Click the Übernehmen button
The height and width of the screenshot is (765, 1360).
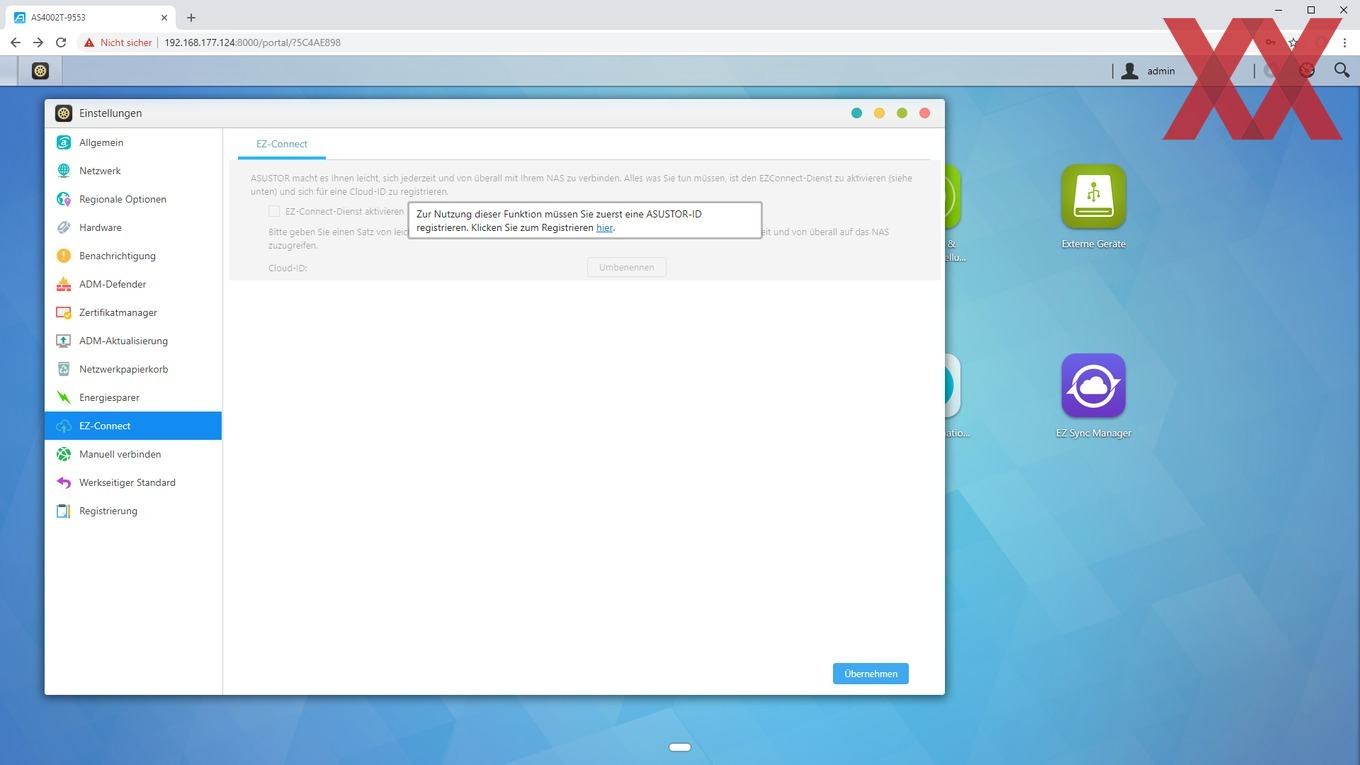[x=870, y=674]
